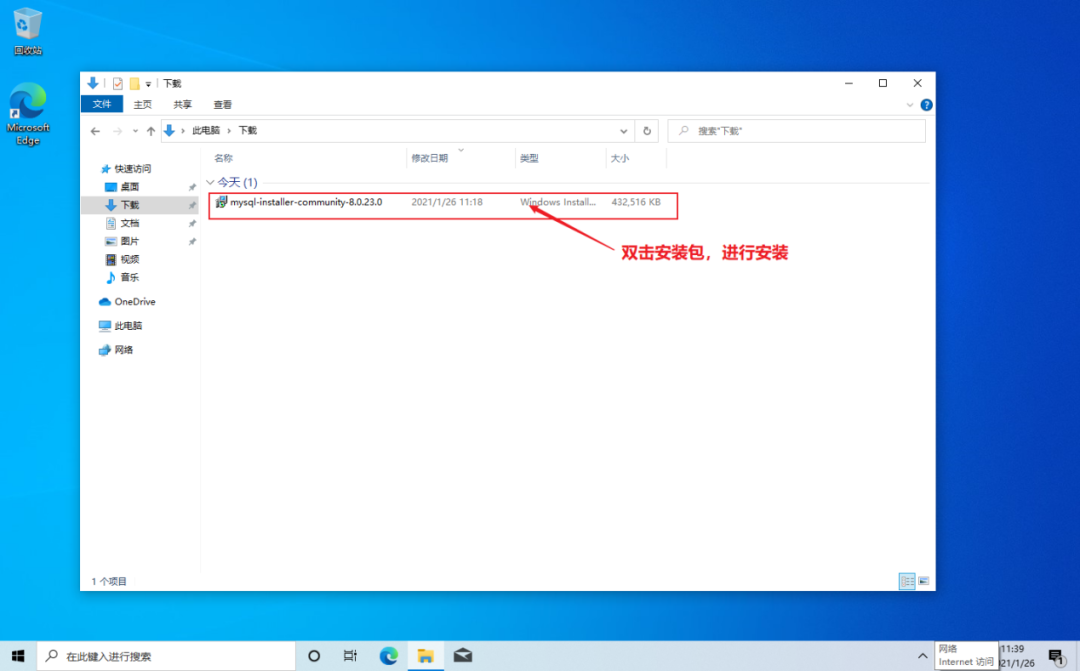
Task: Open Mail app from the taskbar
Action: click(463, 656)
